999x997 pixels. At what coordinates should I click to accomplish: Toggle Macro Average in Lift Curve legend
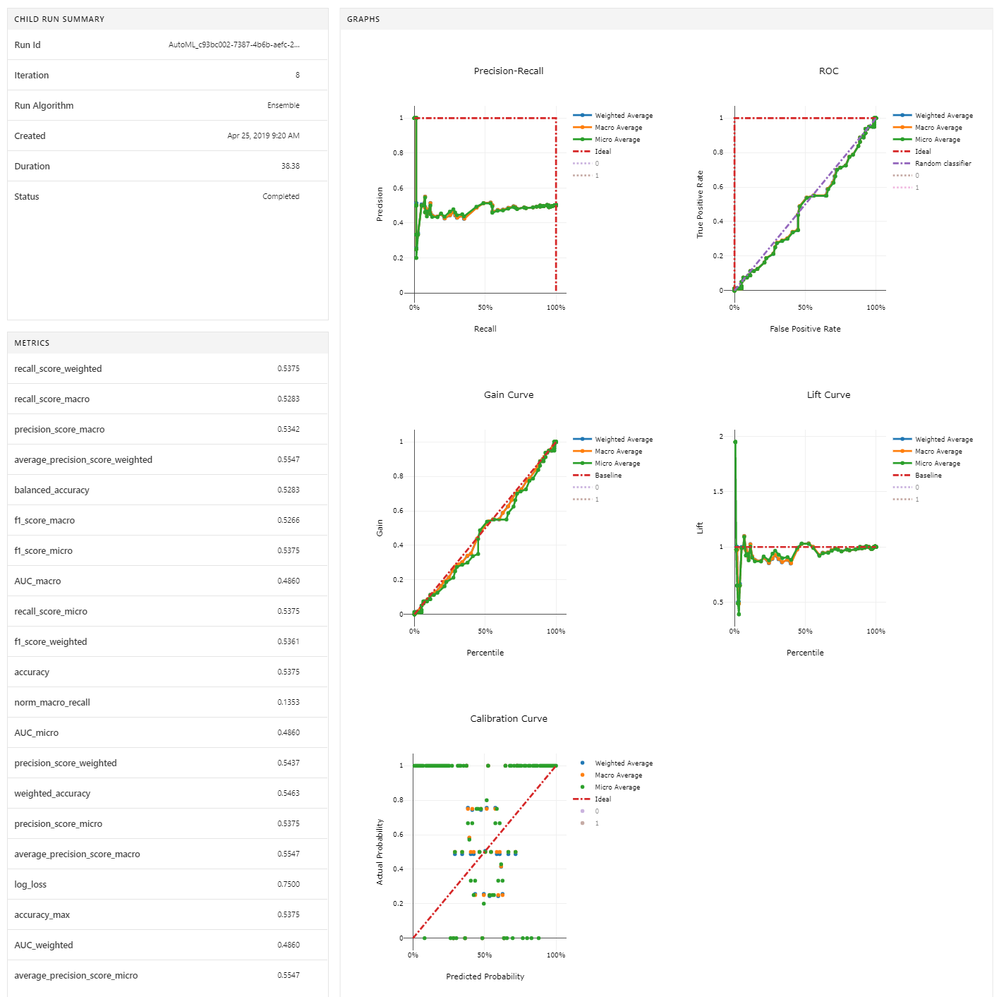tap(938, 451)
